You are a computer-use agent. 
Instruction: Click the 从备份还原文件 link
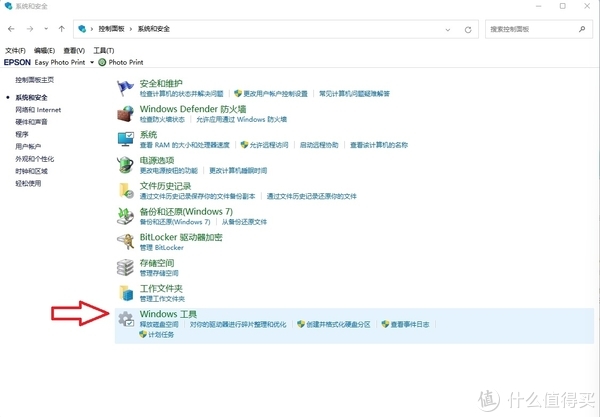pyautogui.click(x=244, y=222)
